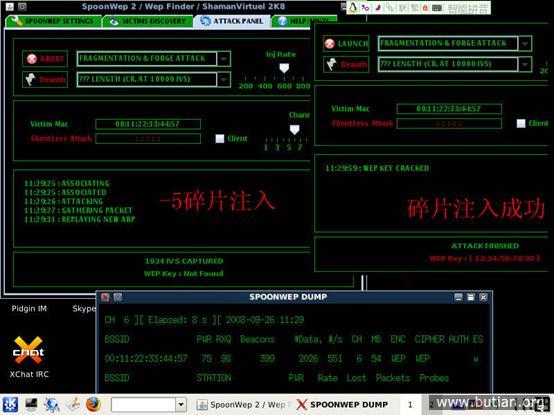554x415 pixels.
Task: Adjust the Channel slider handle
Action: pyautogui.click(x=294, y=130)
